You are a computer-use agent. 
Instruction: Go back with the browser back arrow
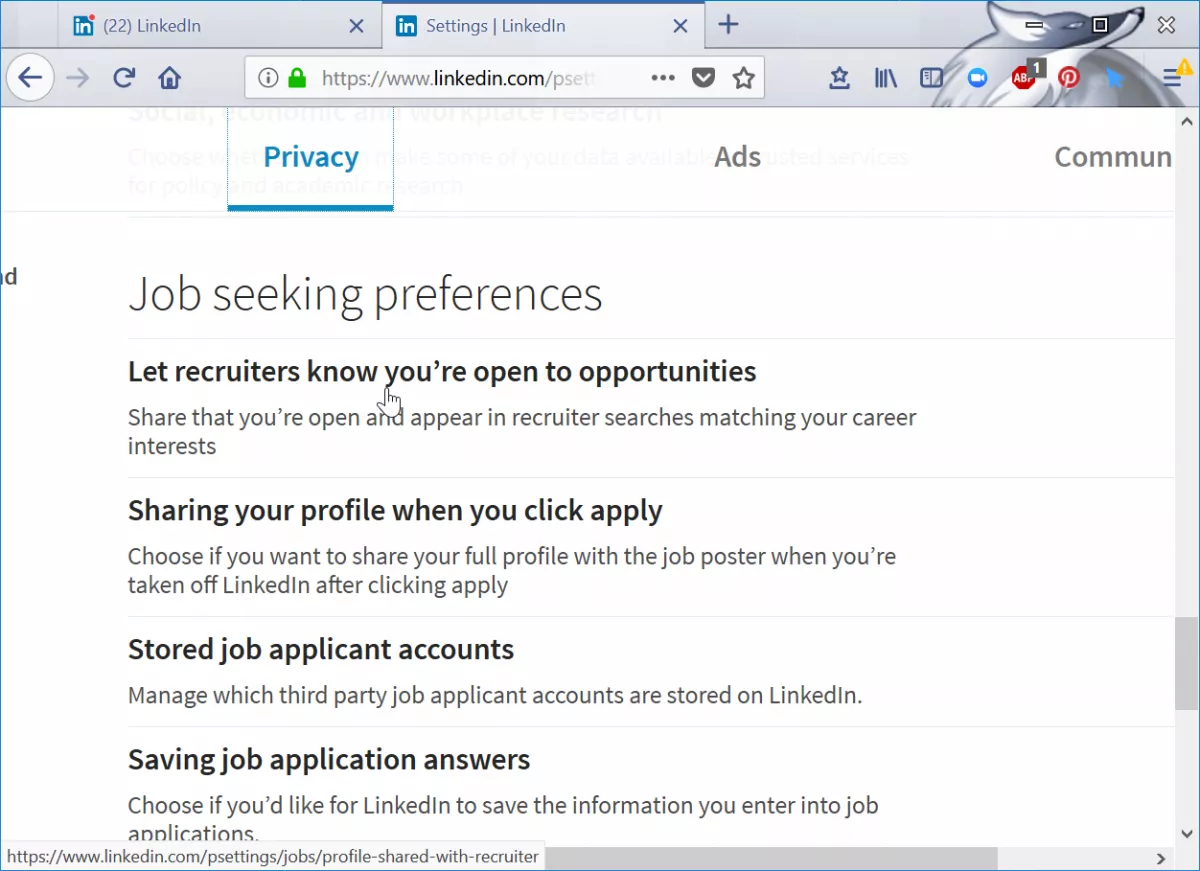31,78
